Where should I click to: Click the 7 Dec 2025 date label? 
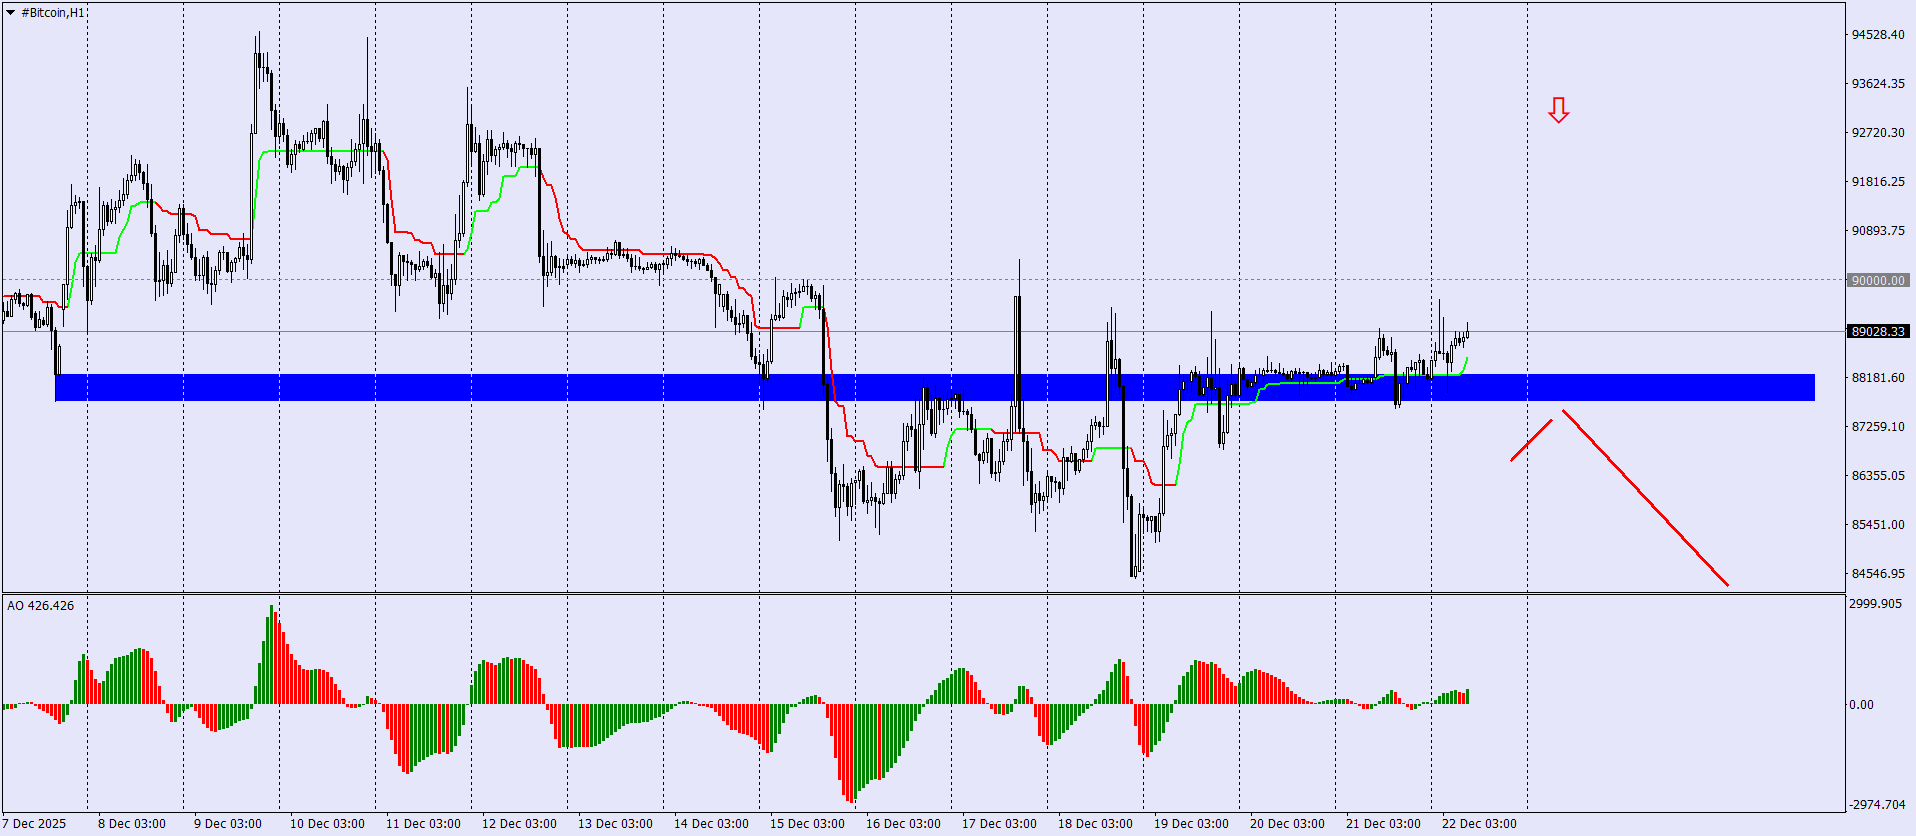click(x=34, y=824)
